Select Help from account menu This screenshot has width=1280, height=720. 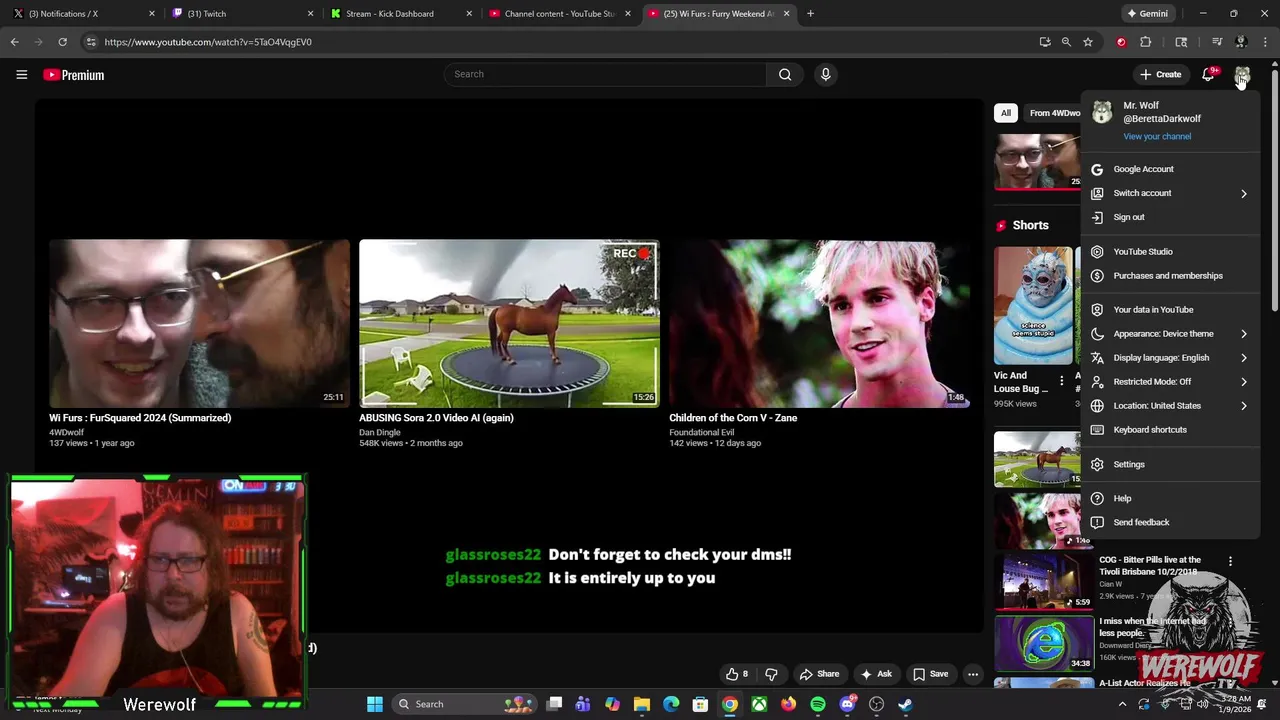point(1170,499)
